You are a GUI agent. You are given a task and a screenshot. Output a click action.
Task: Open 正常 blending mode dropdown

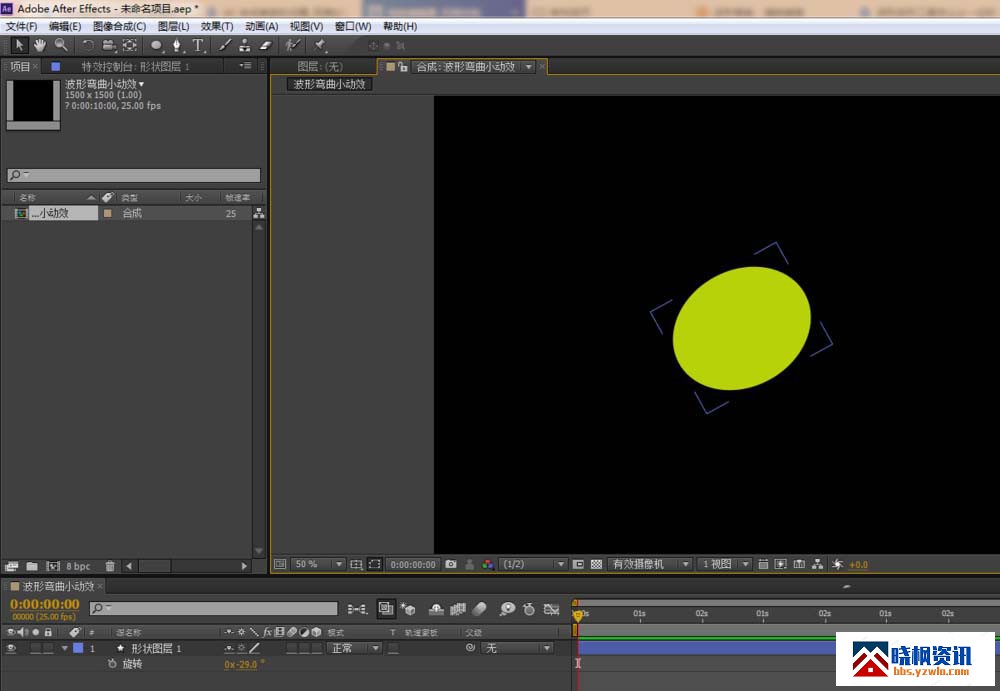point(354,648)
